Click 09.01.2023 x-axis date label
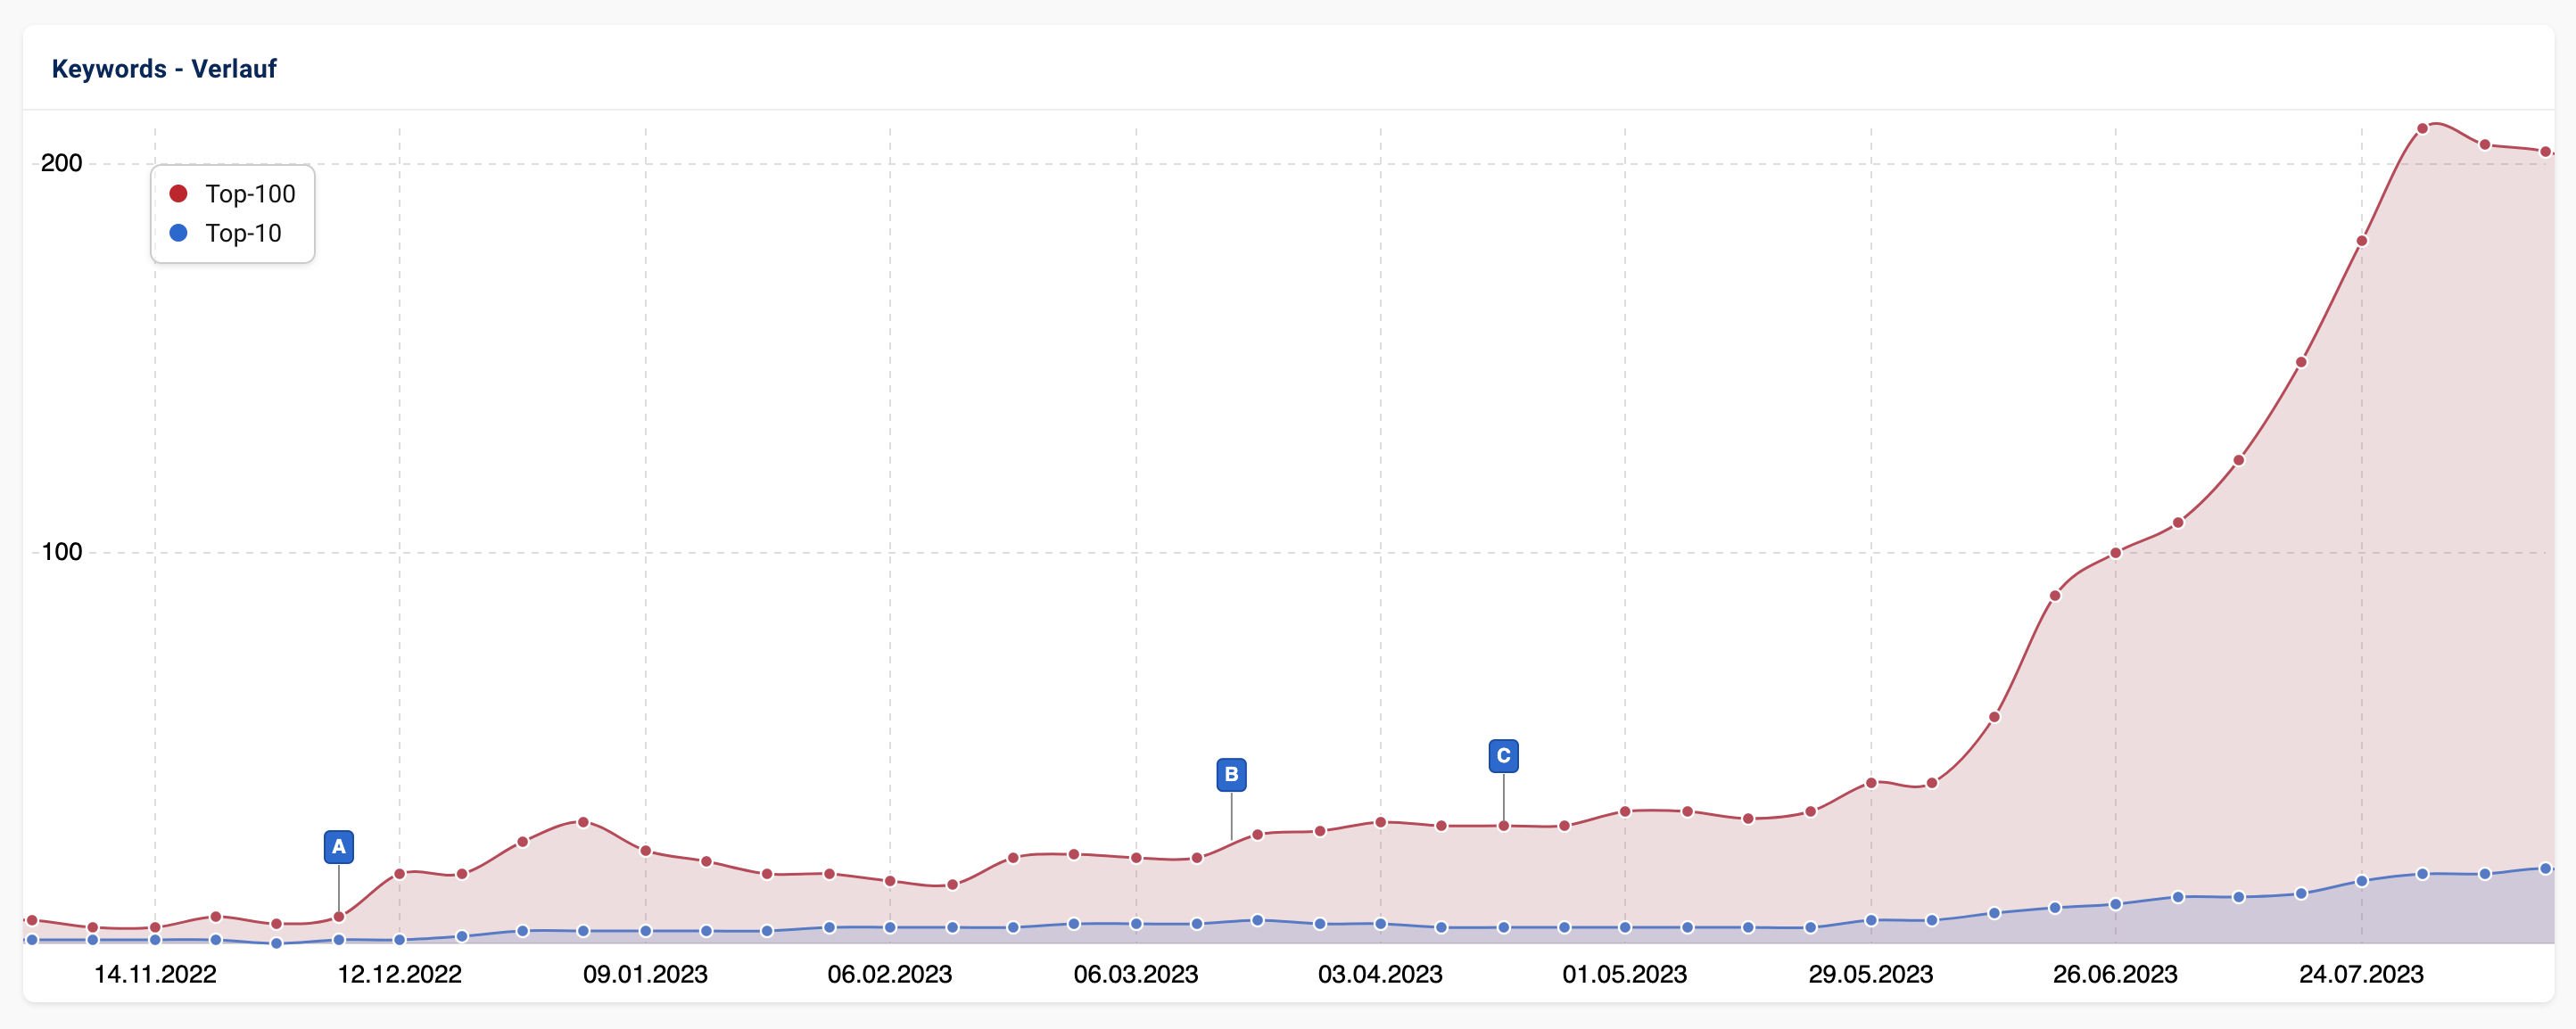 [x=645, y=974]
